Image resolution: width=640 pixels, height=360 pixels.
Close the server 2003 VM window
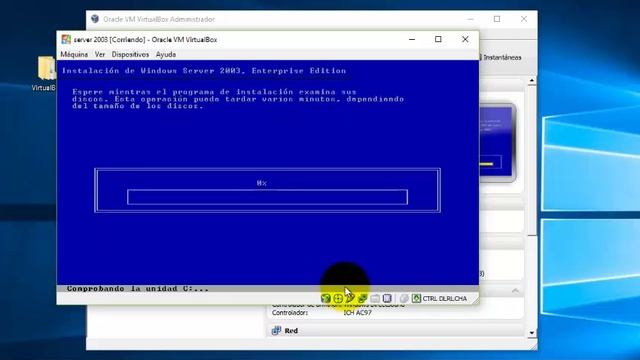tap(465, 39)
